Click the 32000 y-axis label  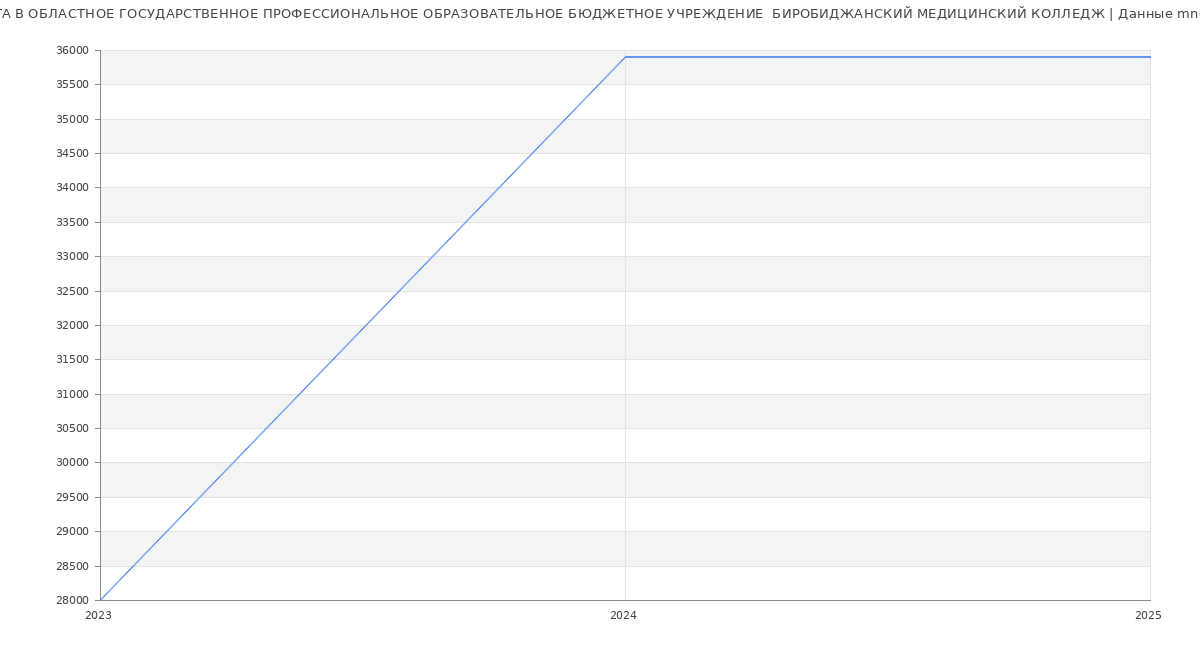(x=73, y=325)
